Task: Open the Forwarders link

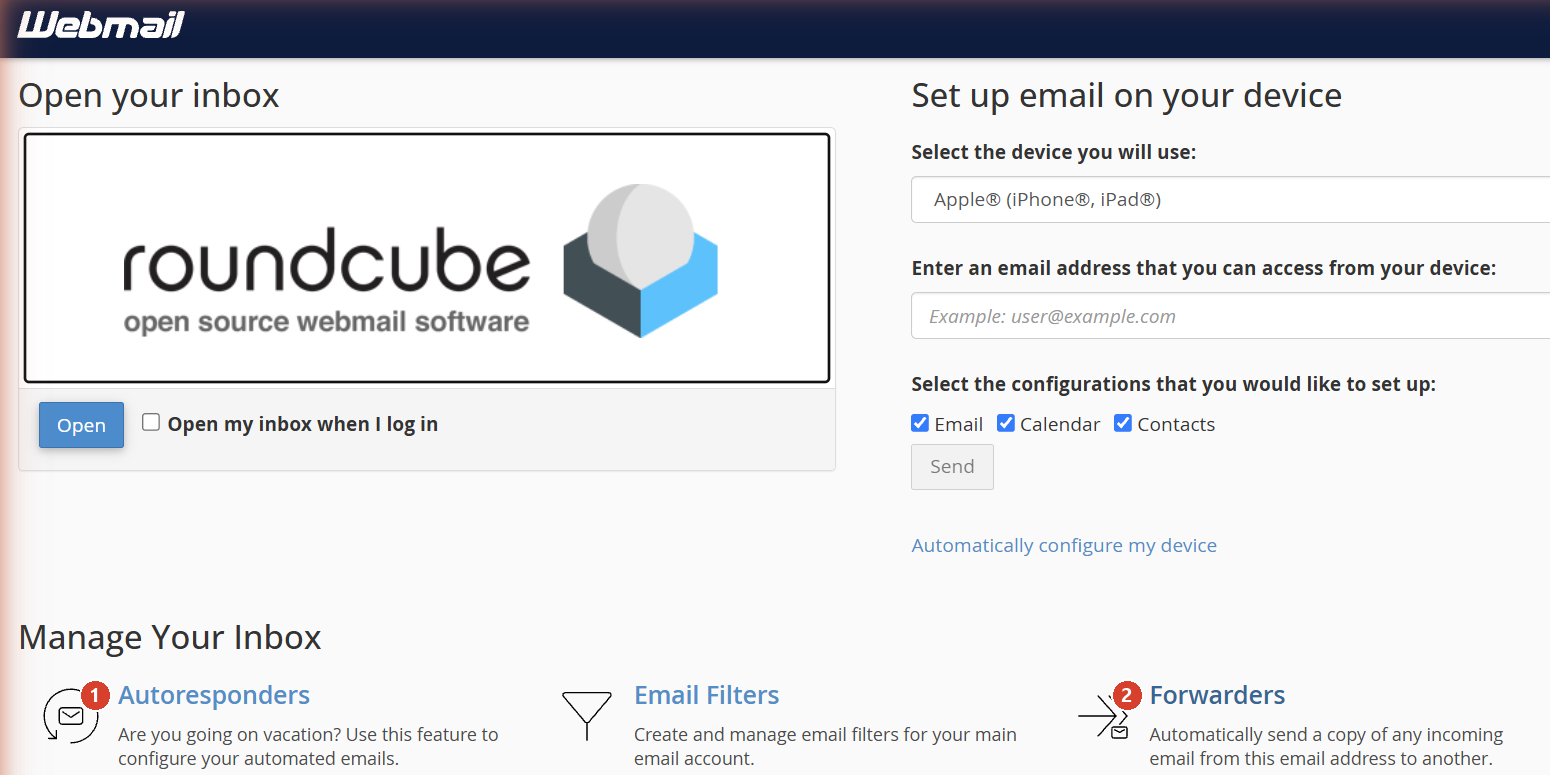Action: [x=1217, y=695]
